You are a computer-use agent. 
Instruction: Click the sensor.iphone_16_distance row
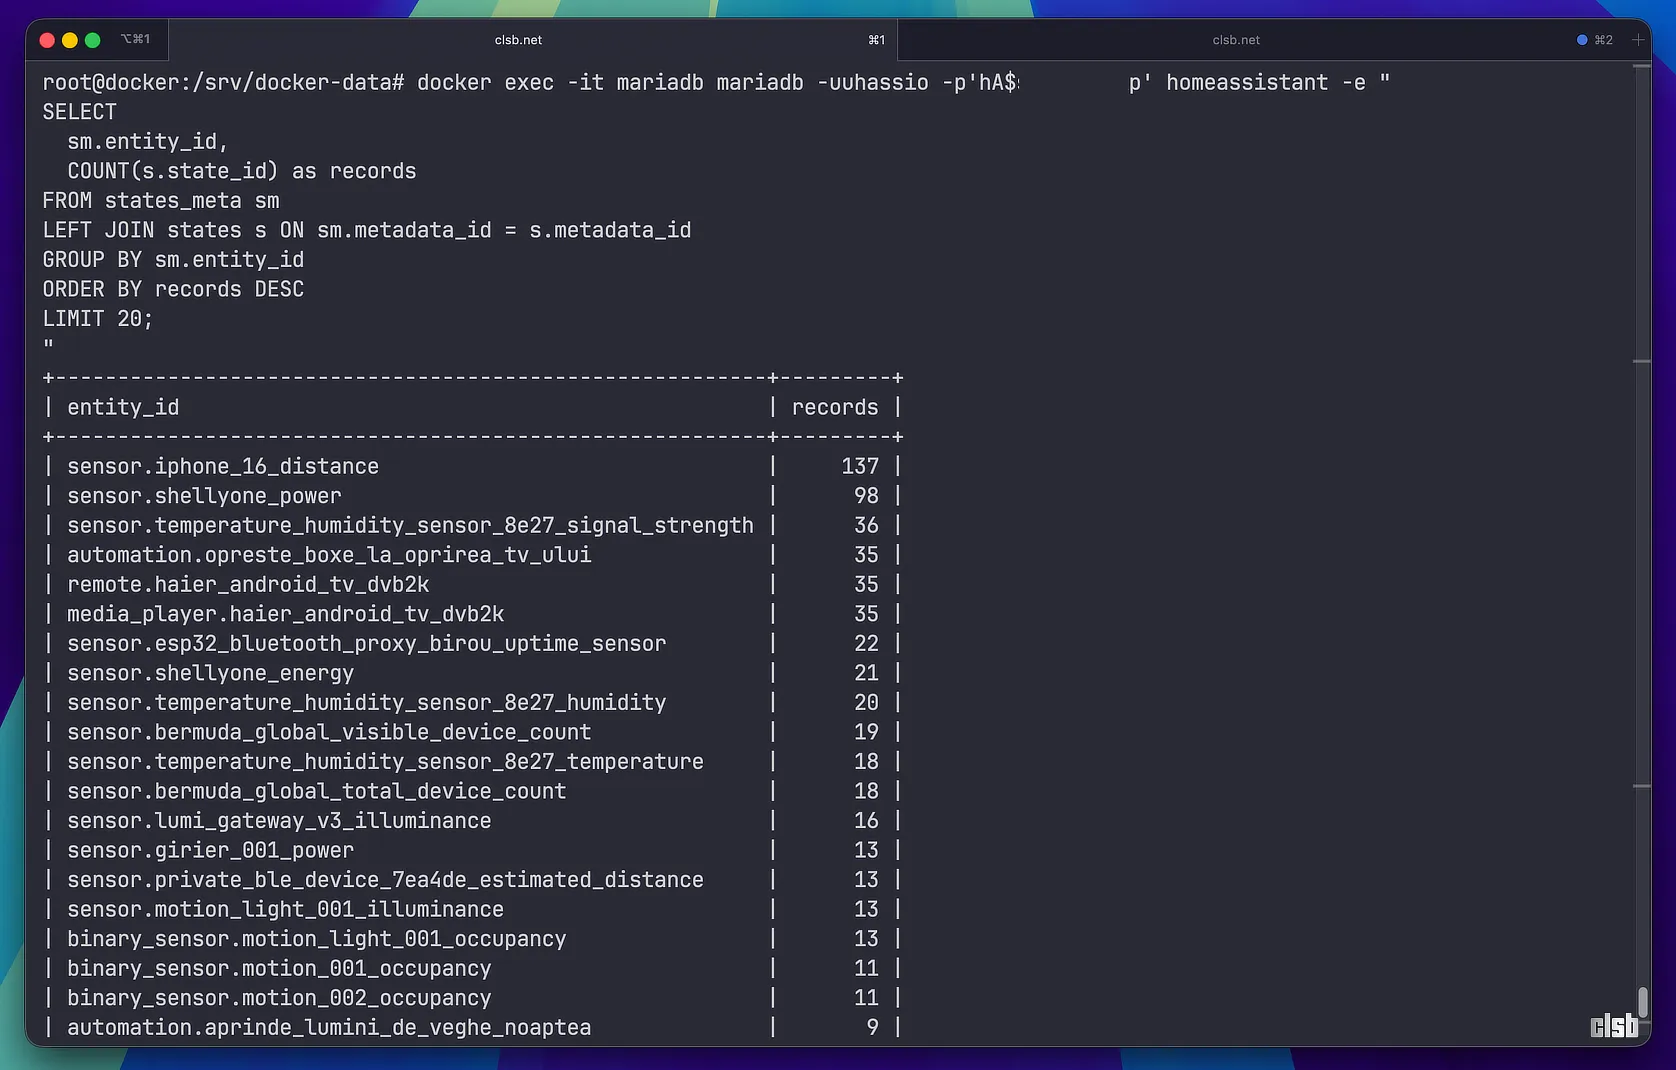pyautogui.click(x=223, y=467)
